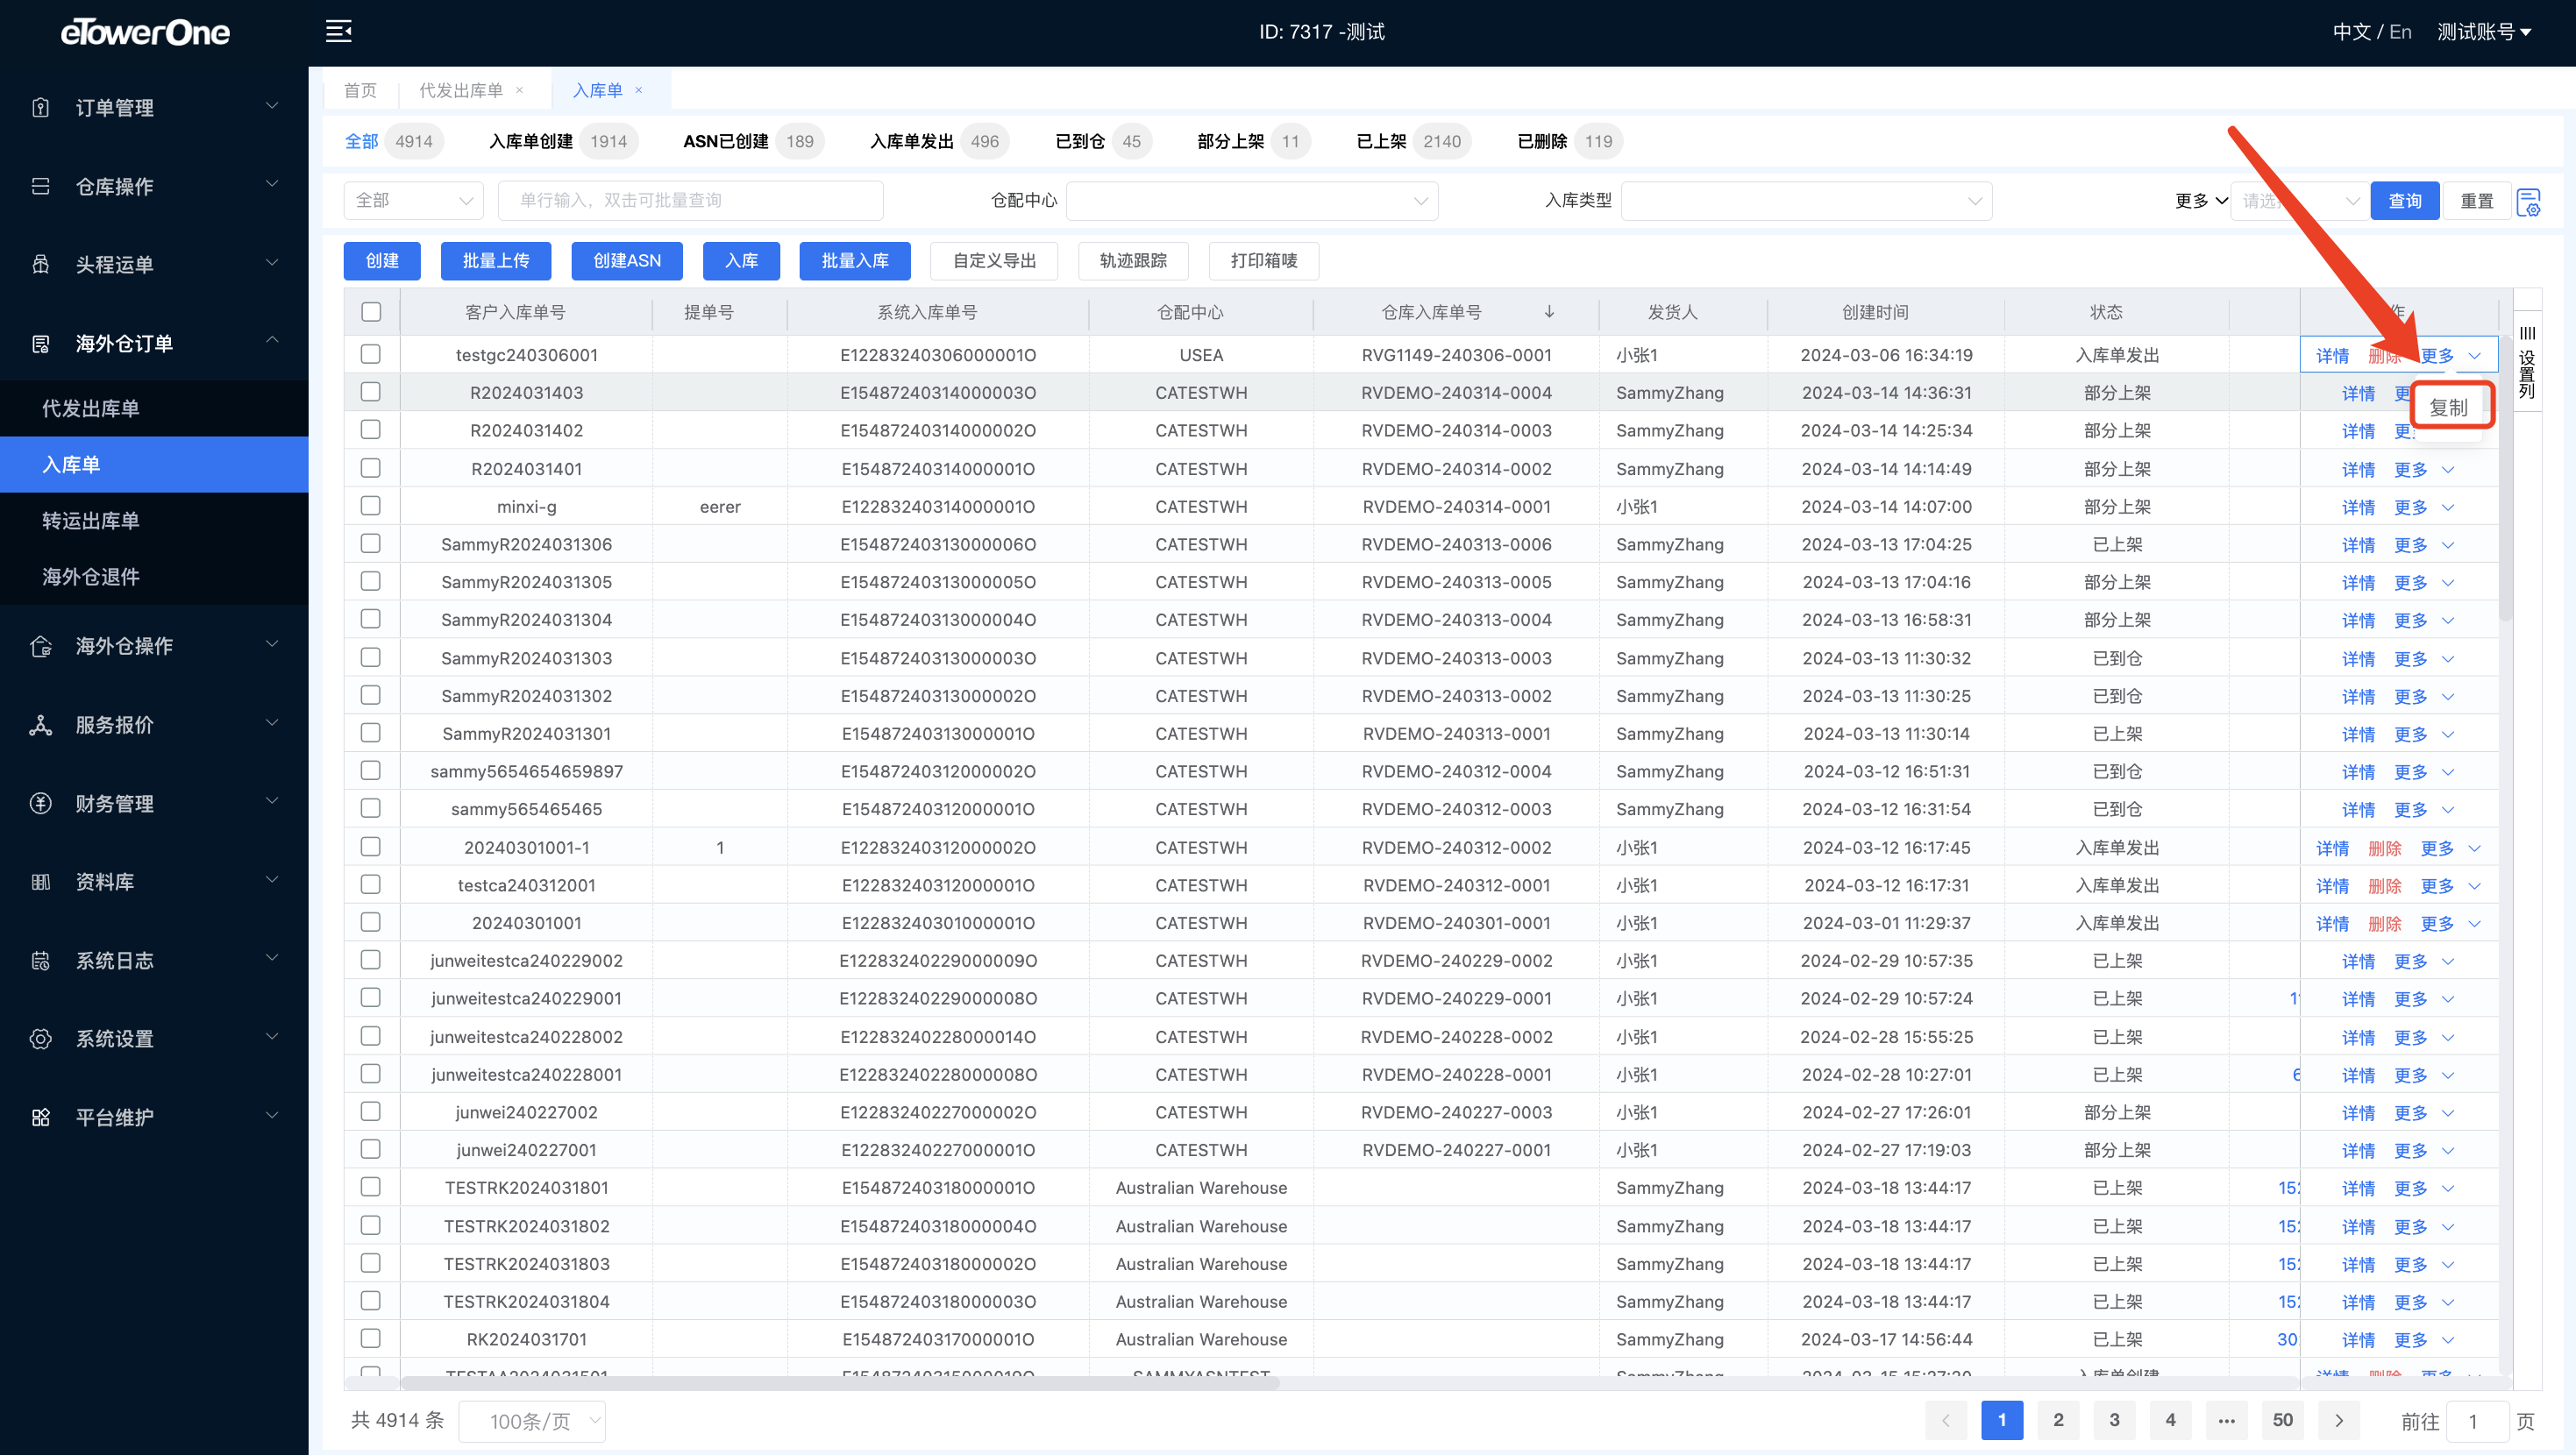
Task: Open 详情 for row minxi-g
Action: click(2358, 507)
